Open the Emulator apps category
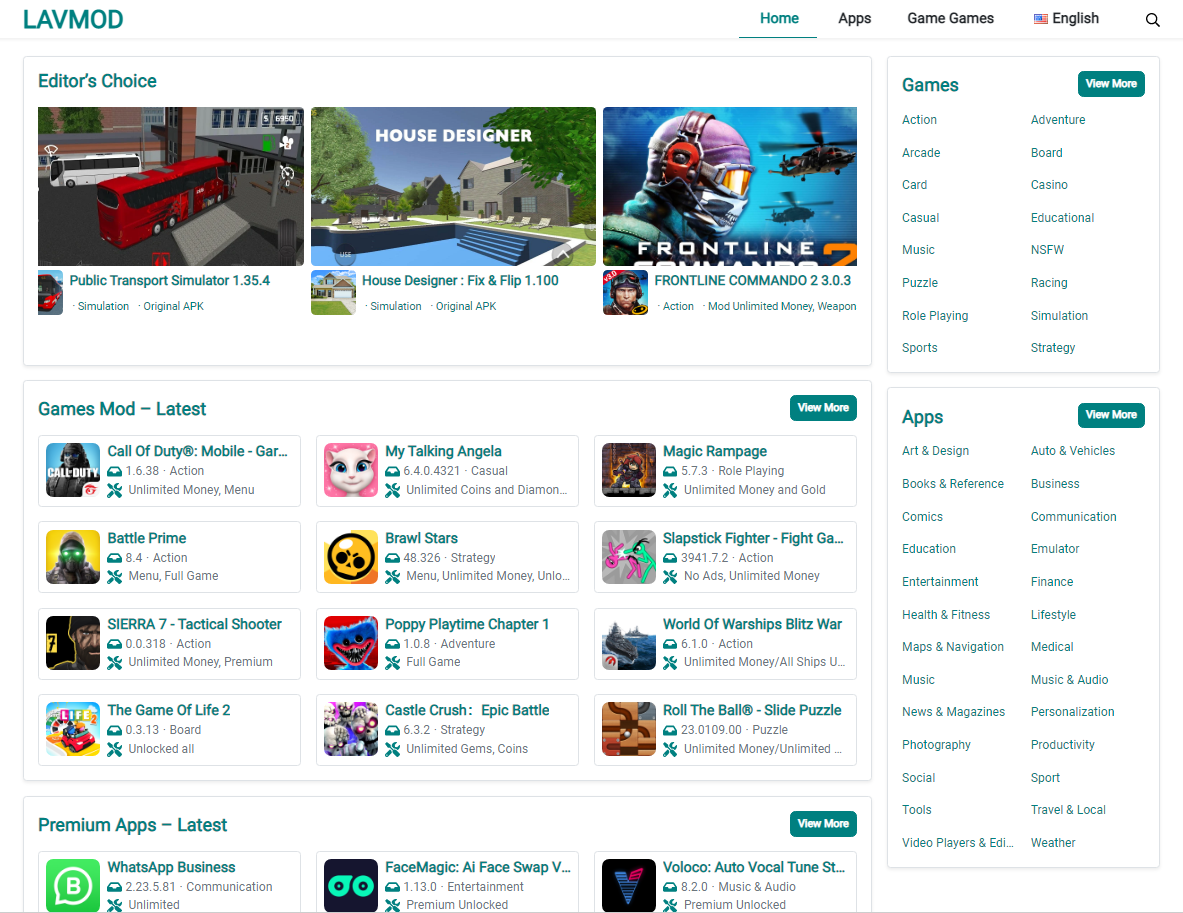1183x913 pixels. [1055, 549]
